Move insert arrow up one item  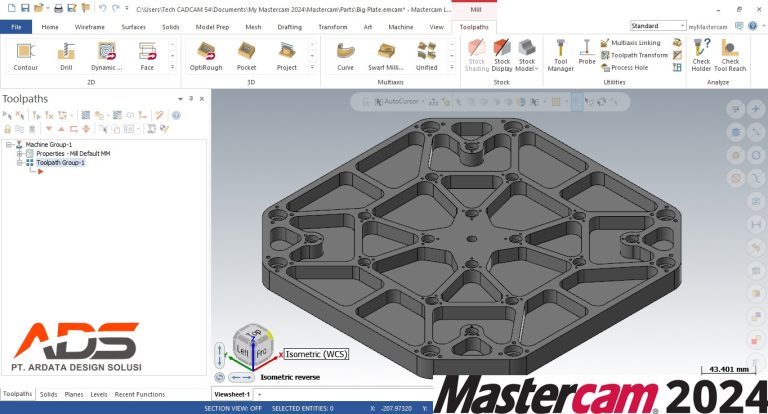pyautogui.click(x=61, y=129)
